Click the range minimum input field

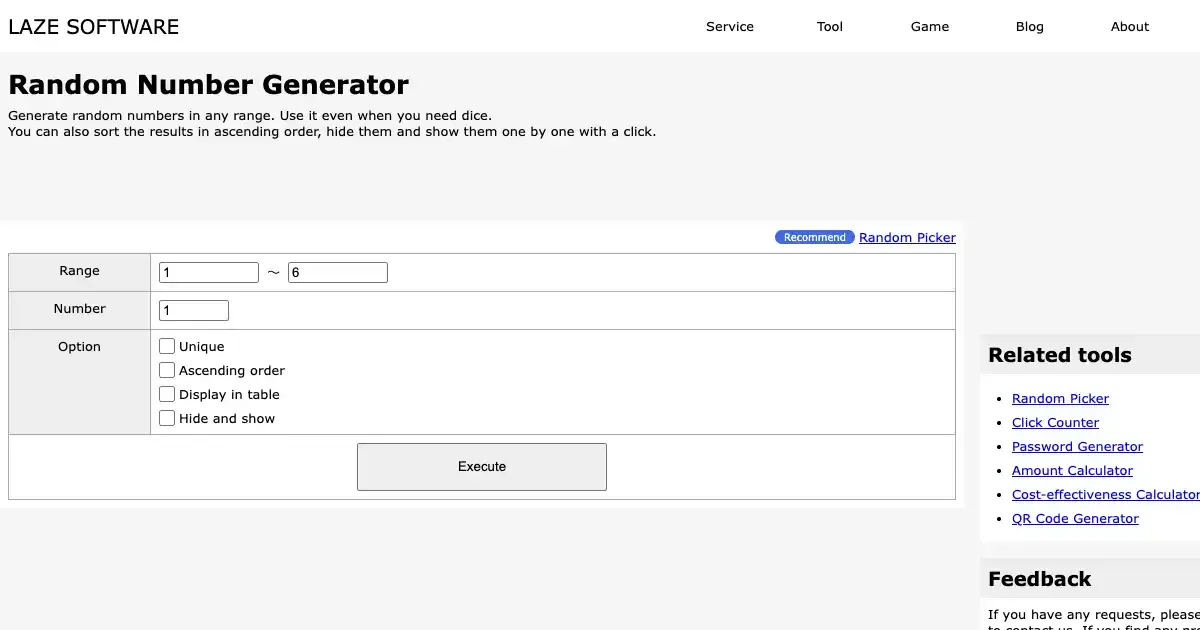coord(209,272)
